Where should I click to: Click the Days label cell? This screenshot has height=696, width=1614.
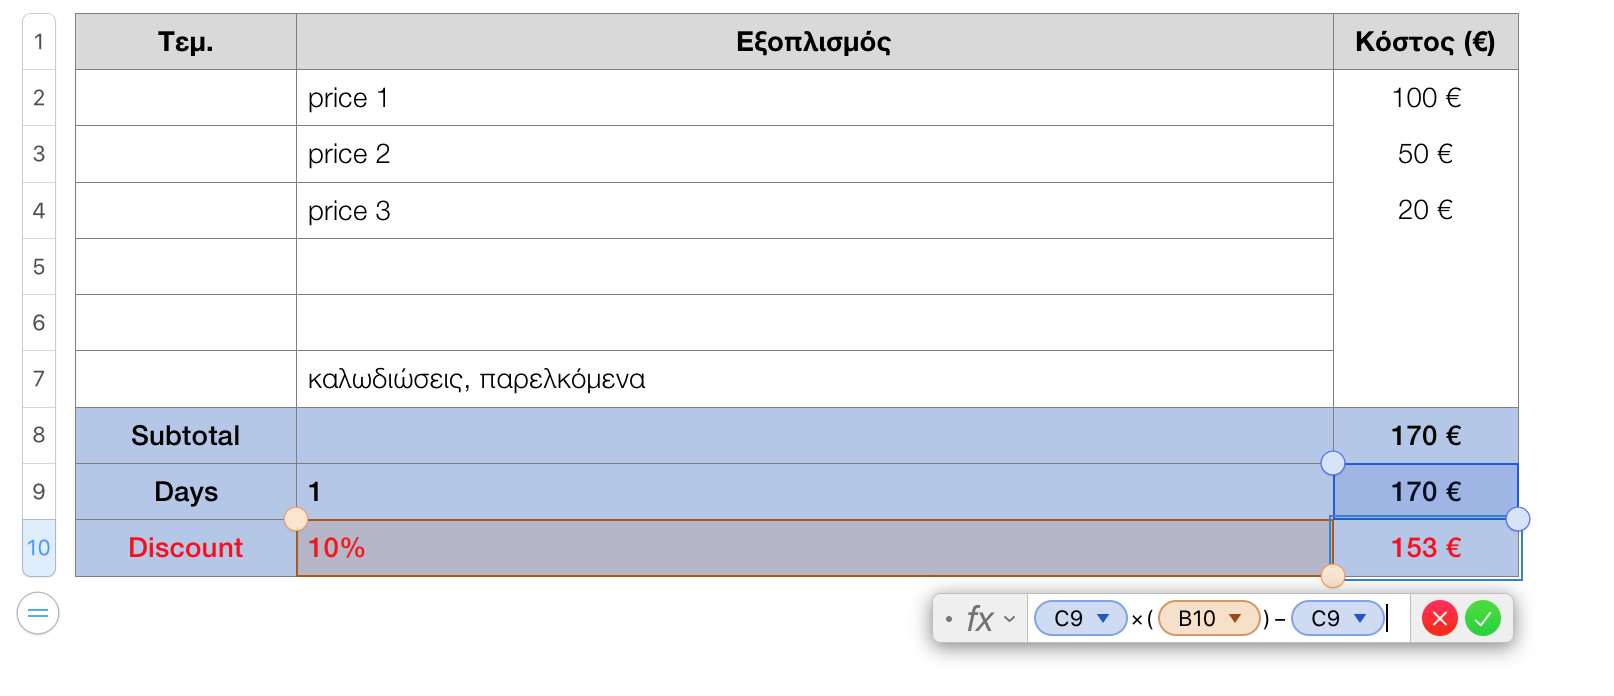pyautogui.click(x=186, y=492)
